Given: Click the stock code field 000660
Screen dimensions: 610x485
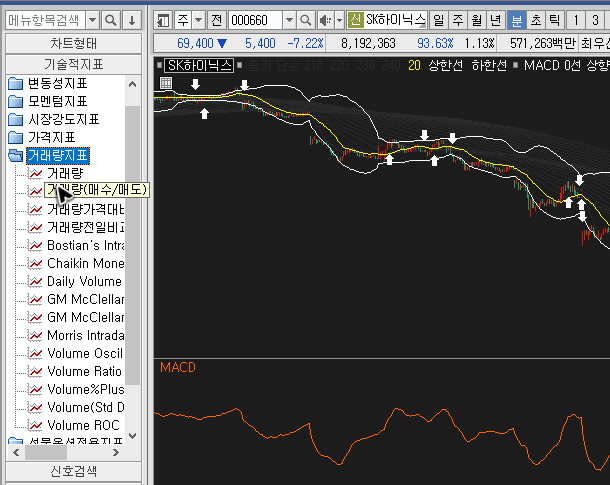Looking at the screenshot, I should (255, 20).
